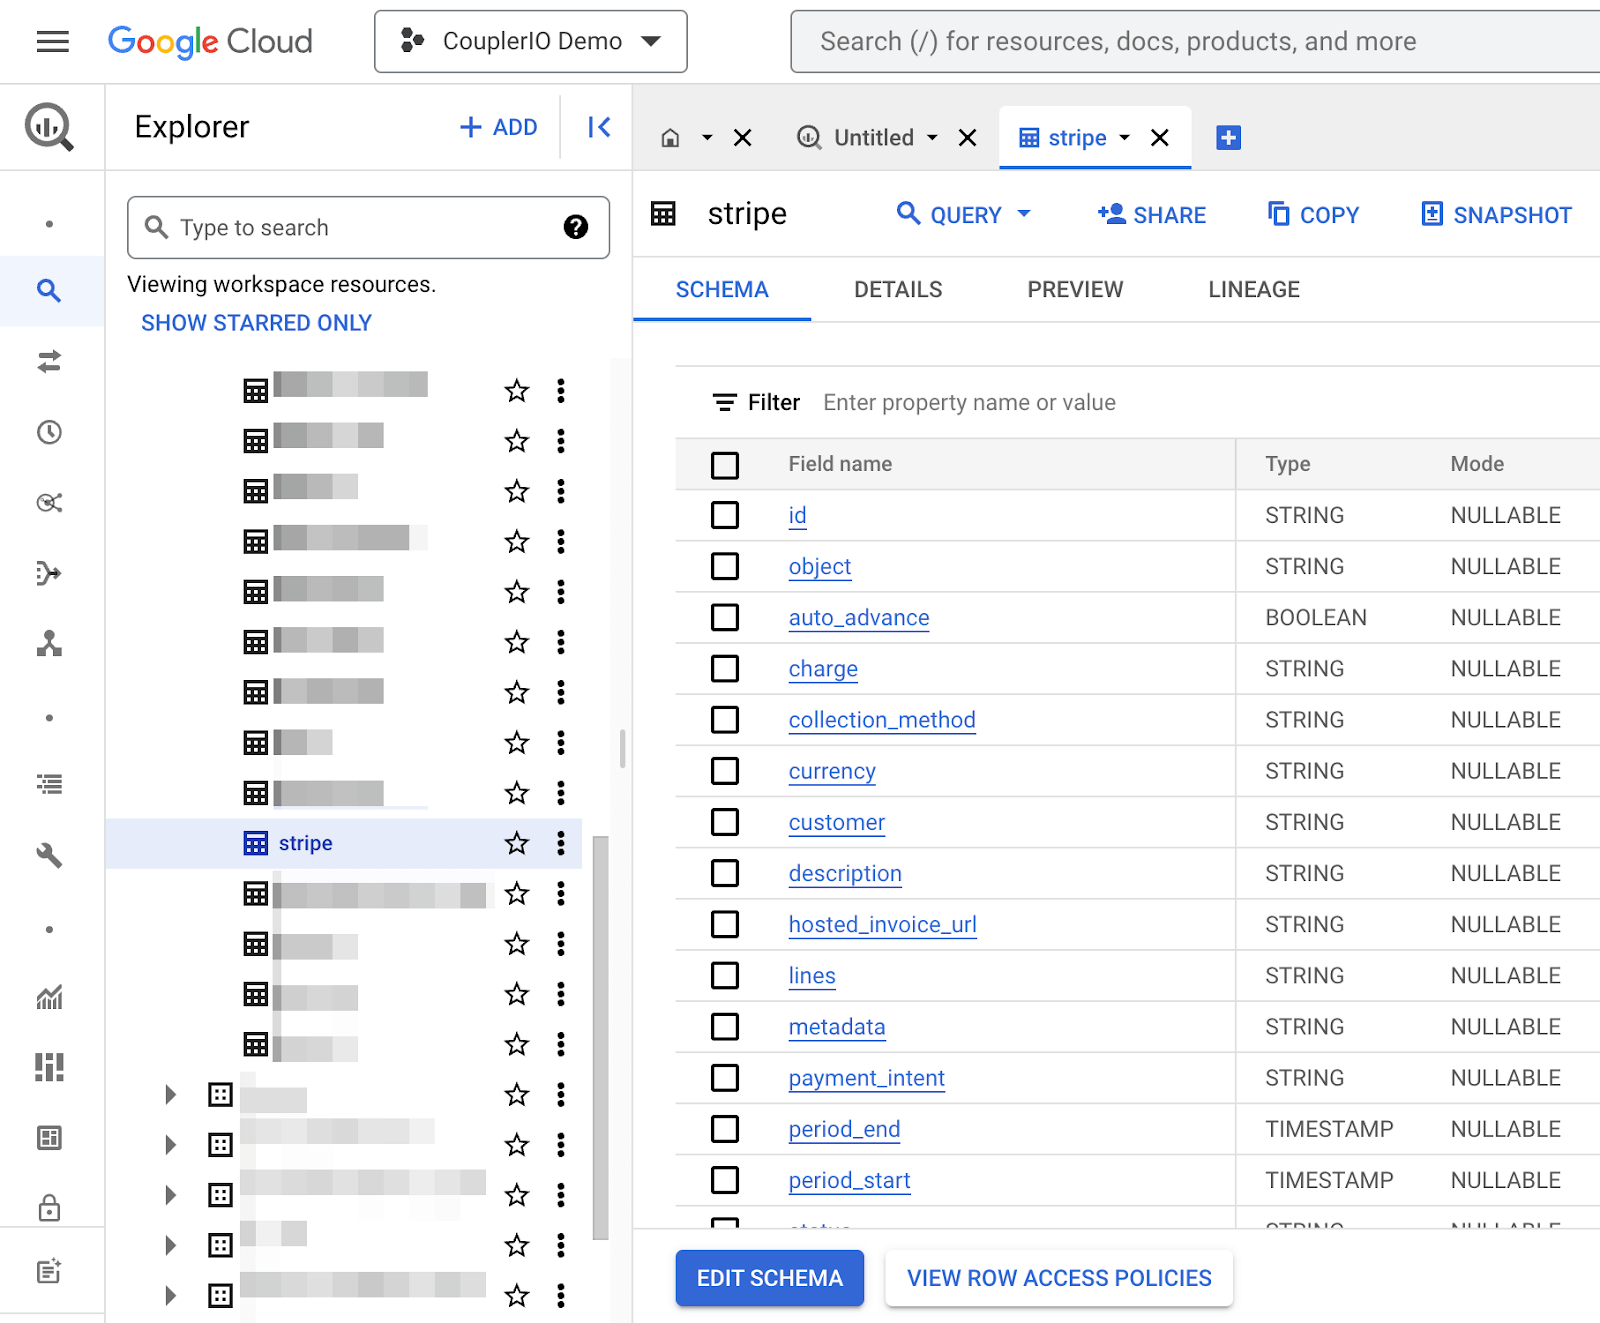This screenshot has height=1323, width=1600.
Task: Expand the QUERY dropdown arrow
Action: tap(1024, 214)
